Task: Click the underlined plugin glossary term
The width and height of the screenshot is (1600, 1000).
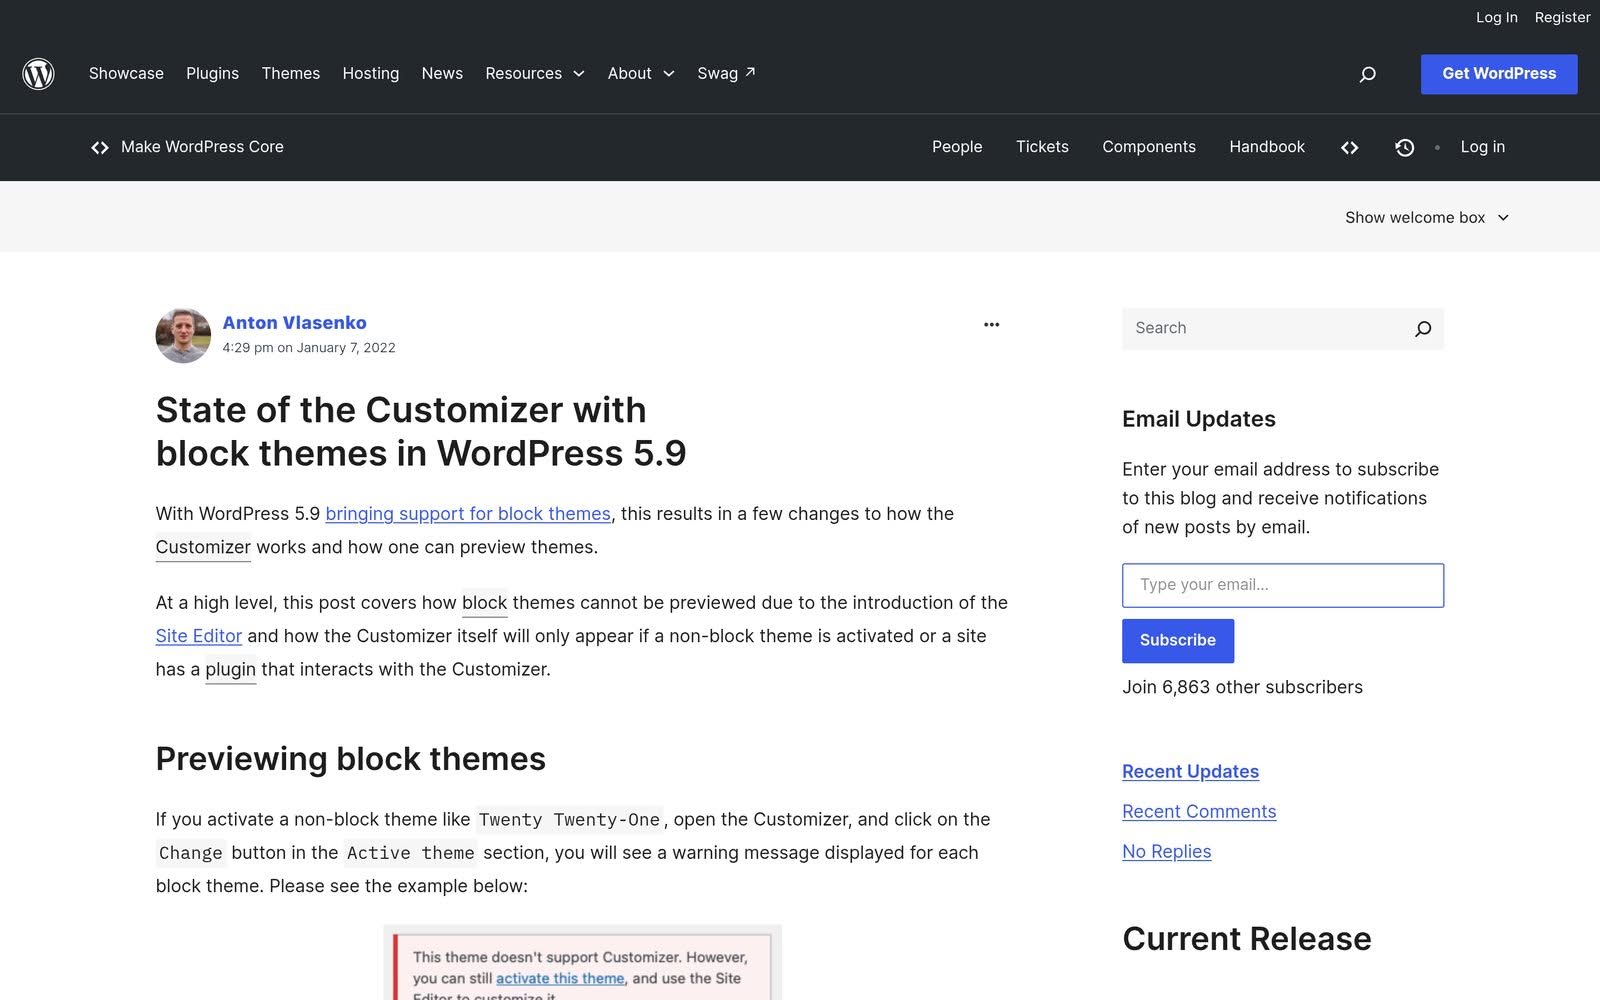Action: [x=230, y=670]
